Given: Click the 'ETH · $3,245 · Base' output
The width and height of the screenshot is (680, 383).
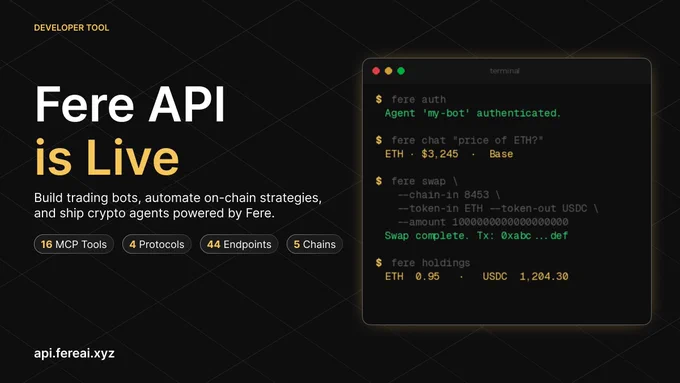Looking at the screenshot, I should click(449, 154).
